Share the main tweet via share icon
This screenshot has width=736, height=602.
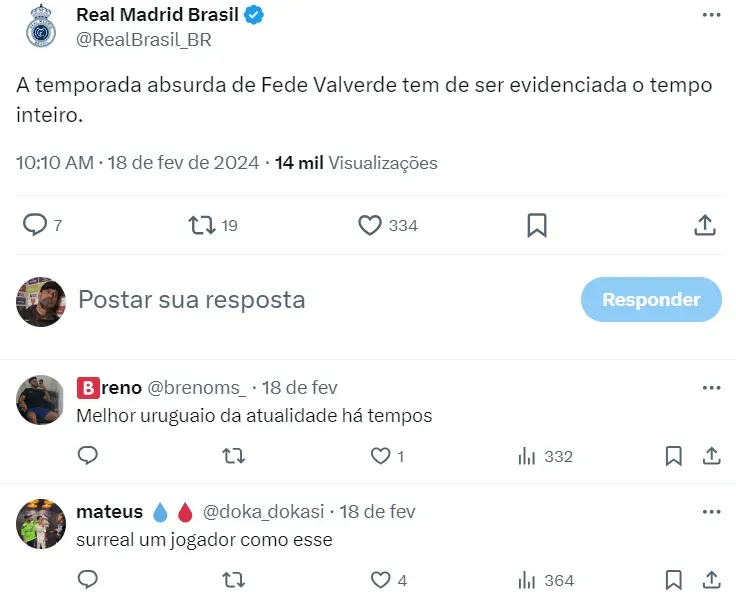704,225
